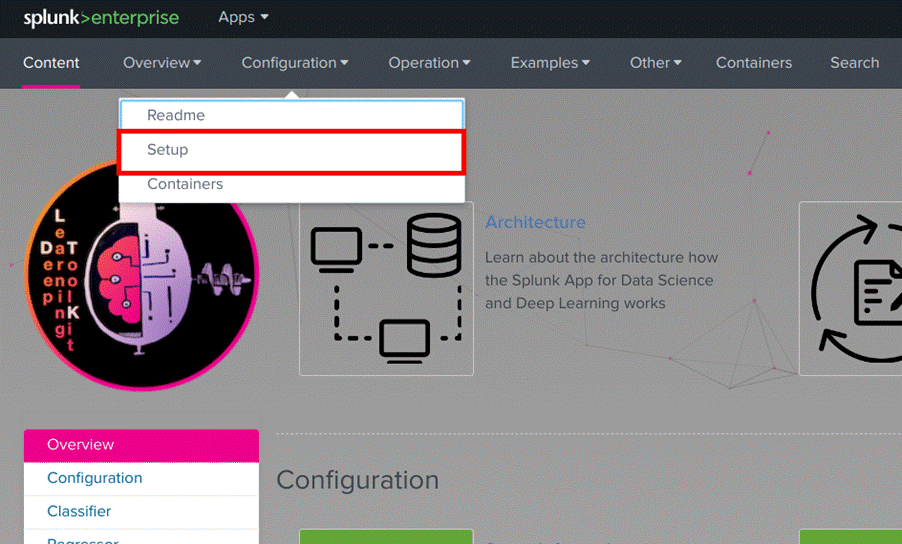Select Configuration in the left sidebar
This screenshot has width=902, height=544.
coord(95,478)
